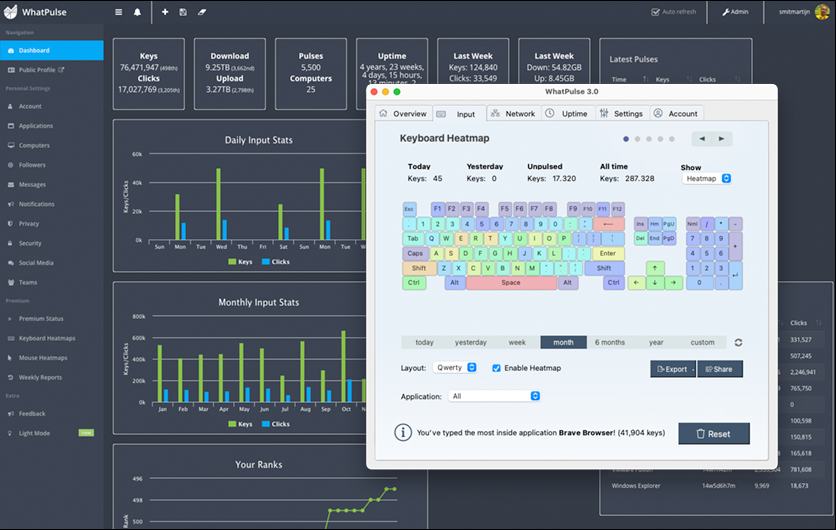Toggle Clicks series in Daily Input Stats legend
This screenshot has width=836, height=530.
tap(276, 262)
